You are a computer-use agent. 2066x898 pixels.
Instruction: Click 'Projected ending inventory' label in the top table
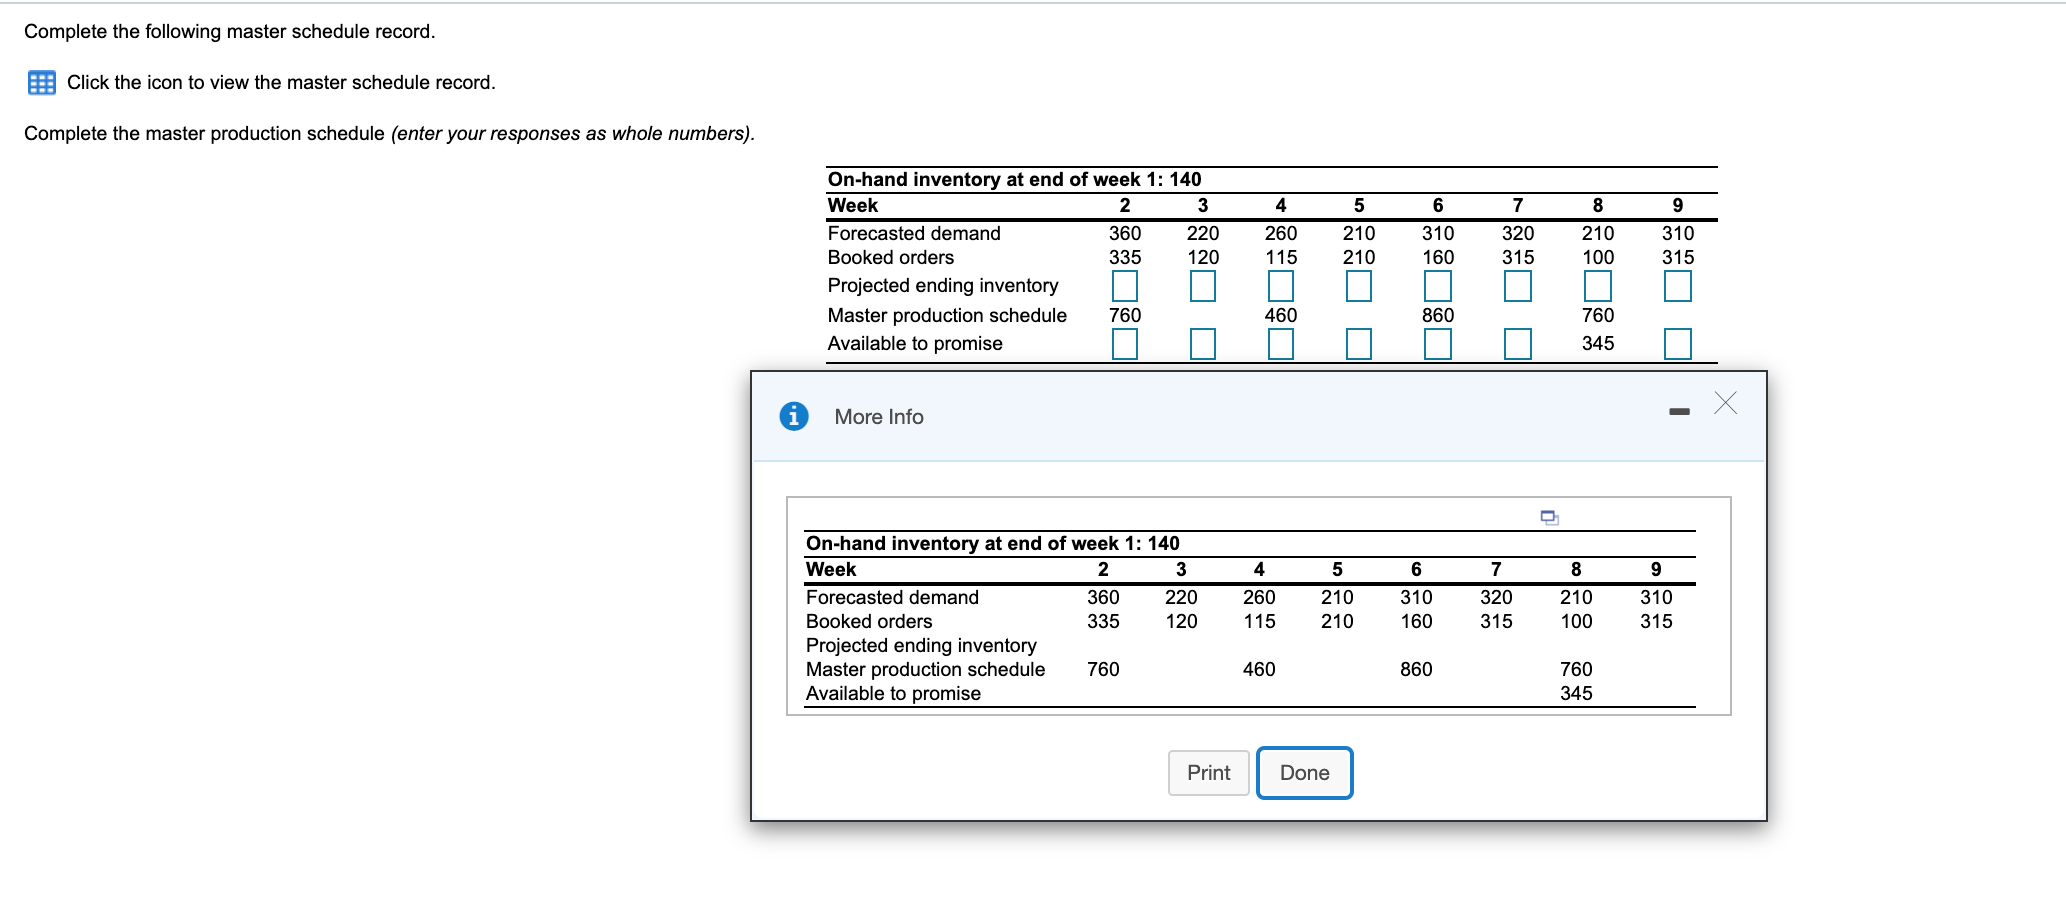tap(943, 286)
